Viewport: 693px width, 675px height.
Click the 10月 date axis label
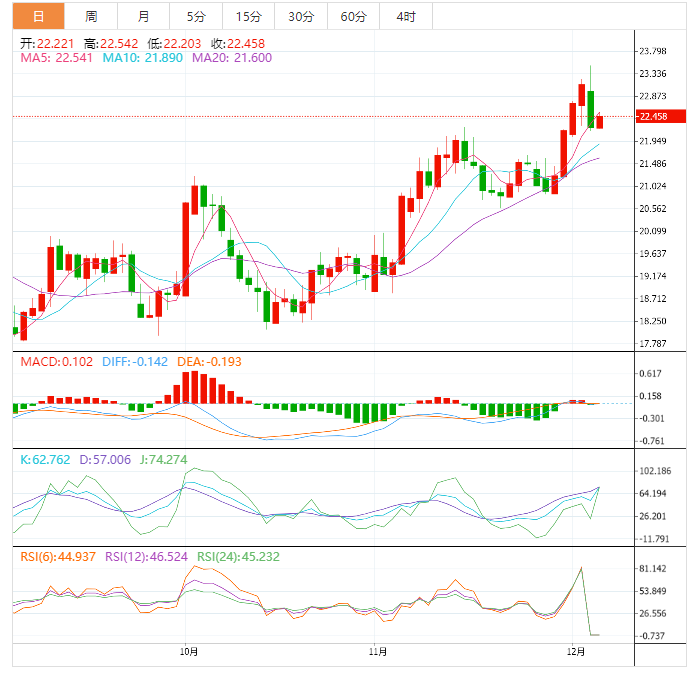[189, 652]
